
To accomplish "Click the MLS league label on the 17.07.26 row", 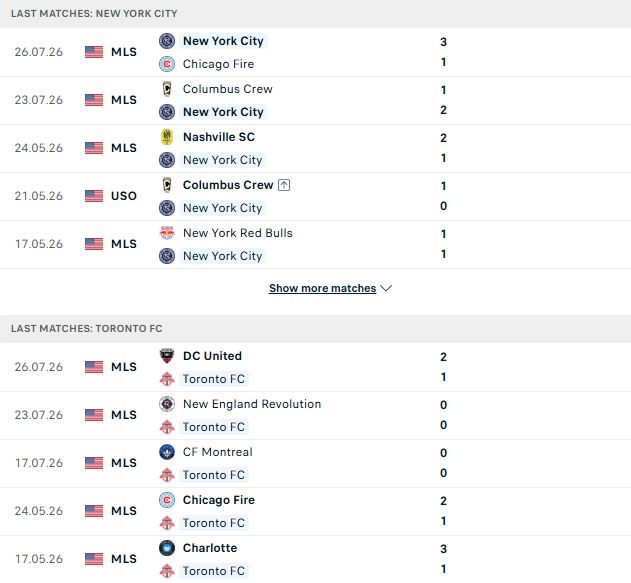I will 124,463.
